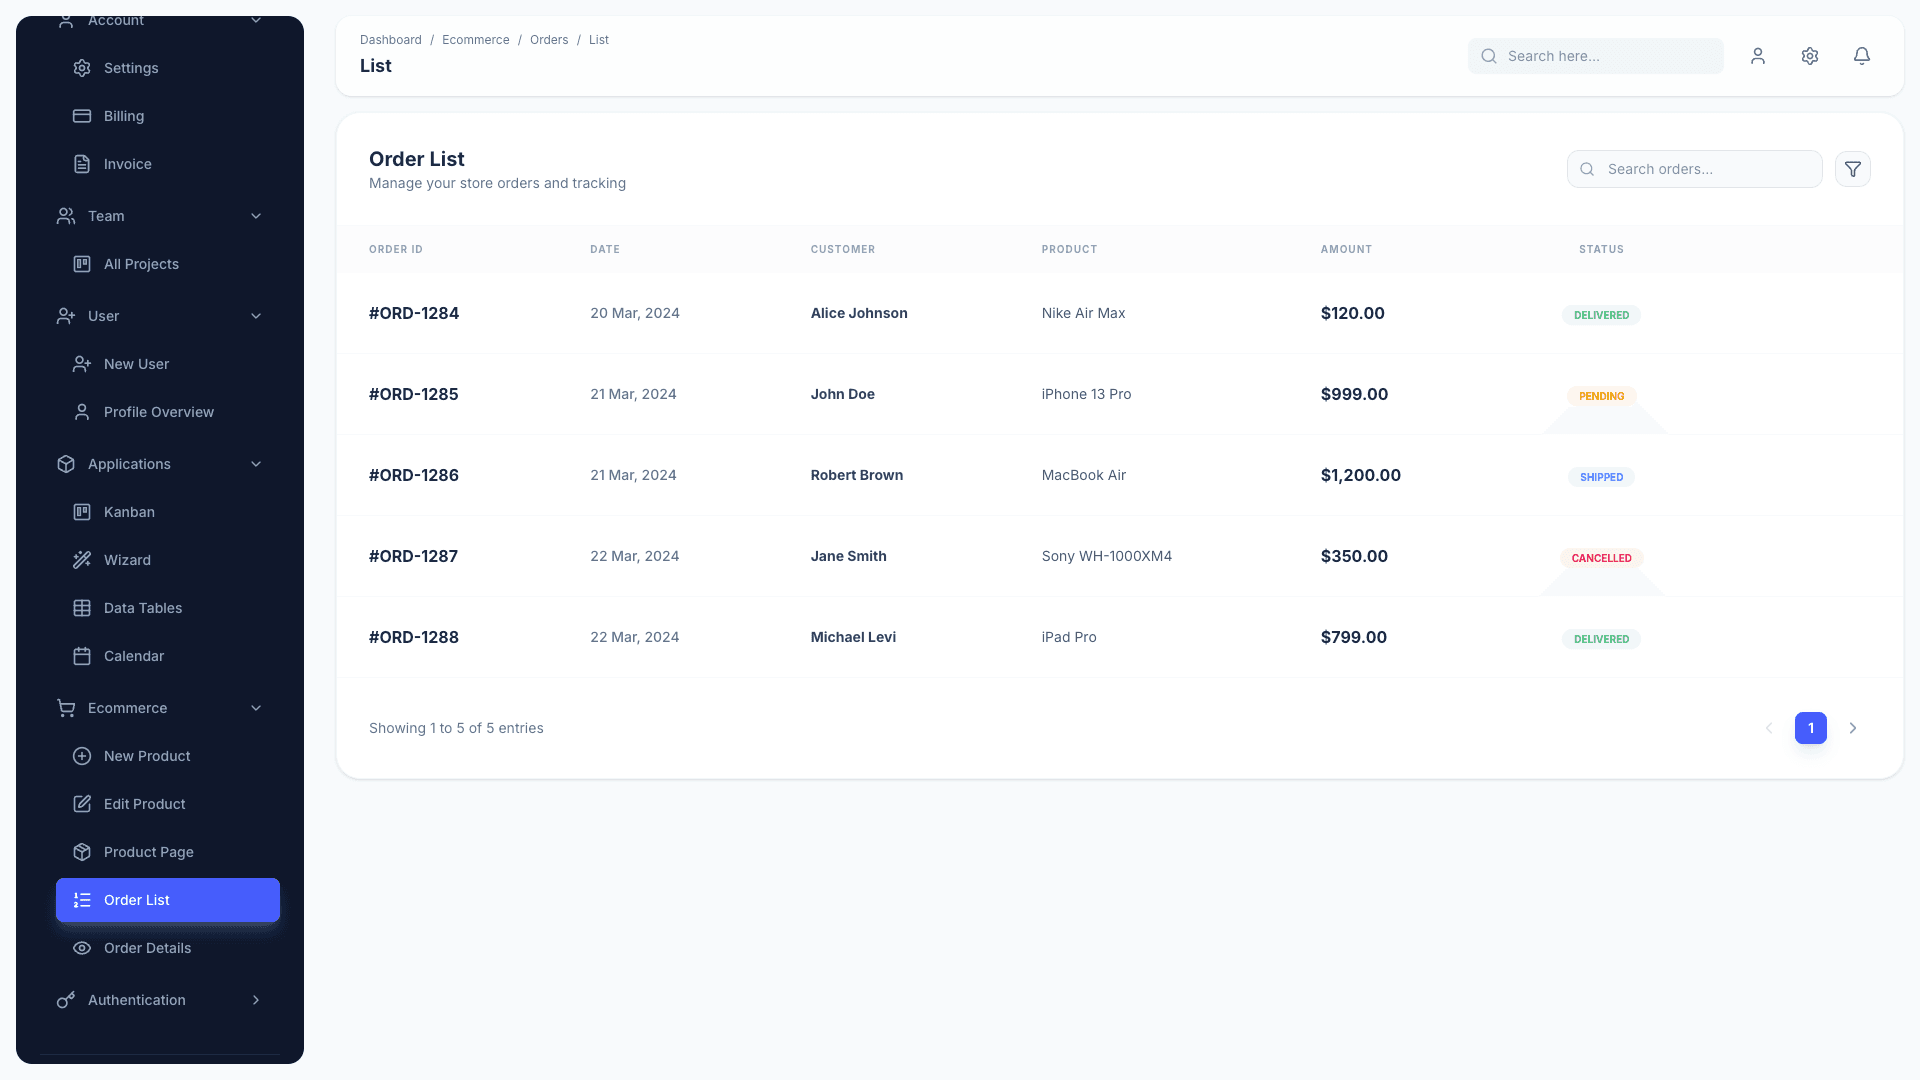Click the user profile icon in header
The height and width of the screenshot is (1080, 1920).
[x=1758, y=56]
